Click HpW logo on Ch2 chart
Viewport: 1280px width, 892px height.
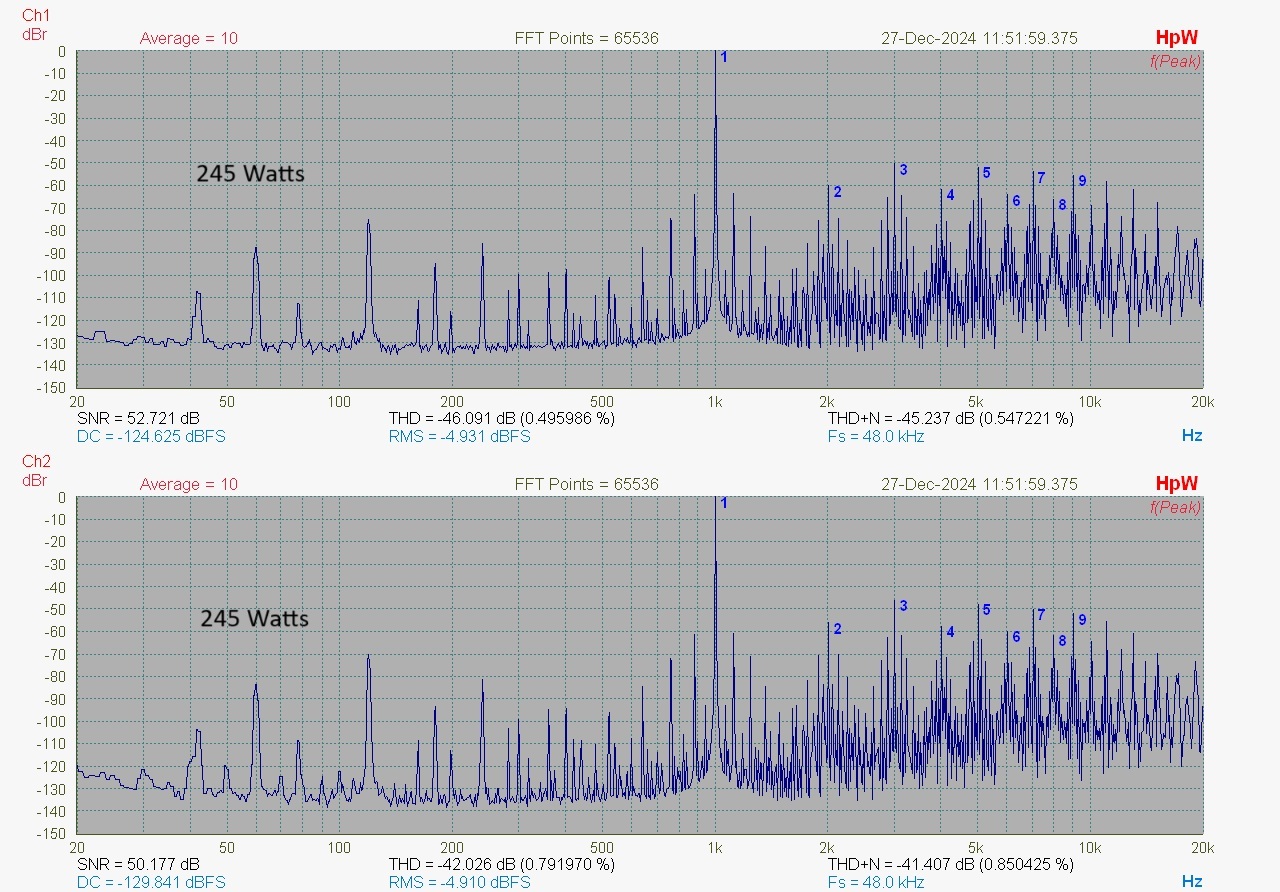(1176, 484)
